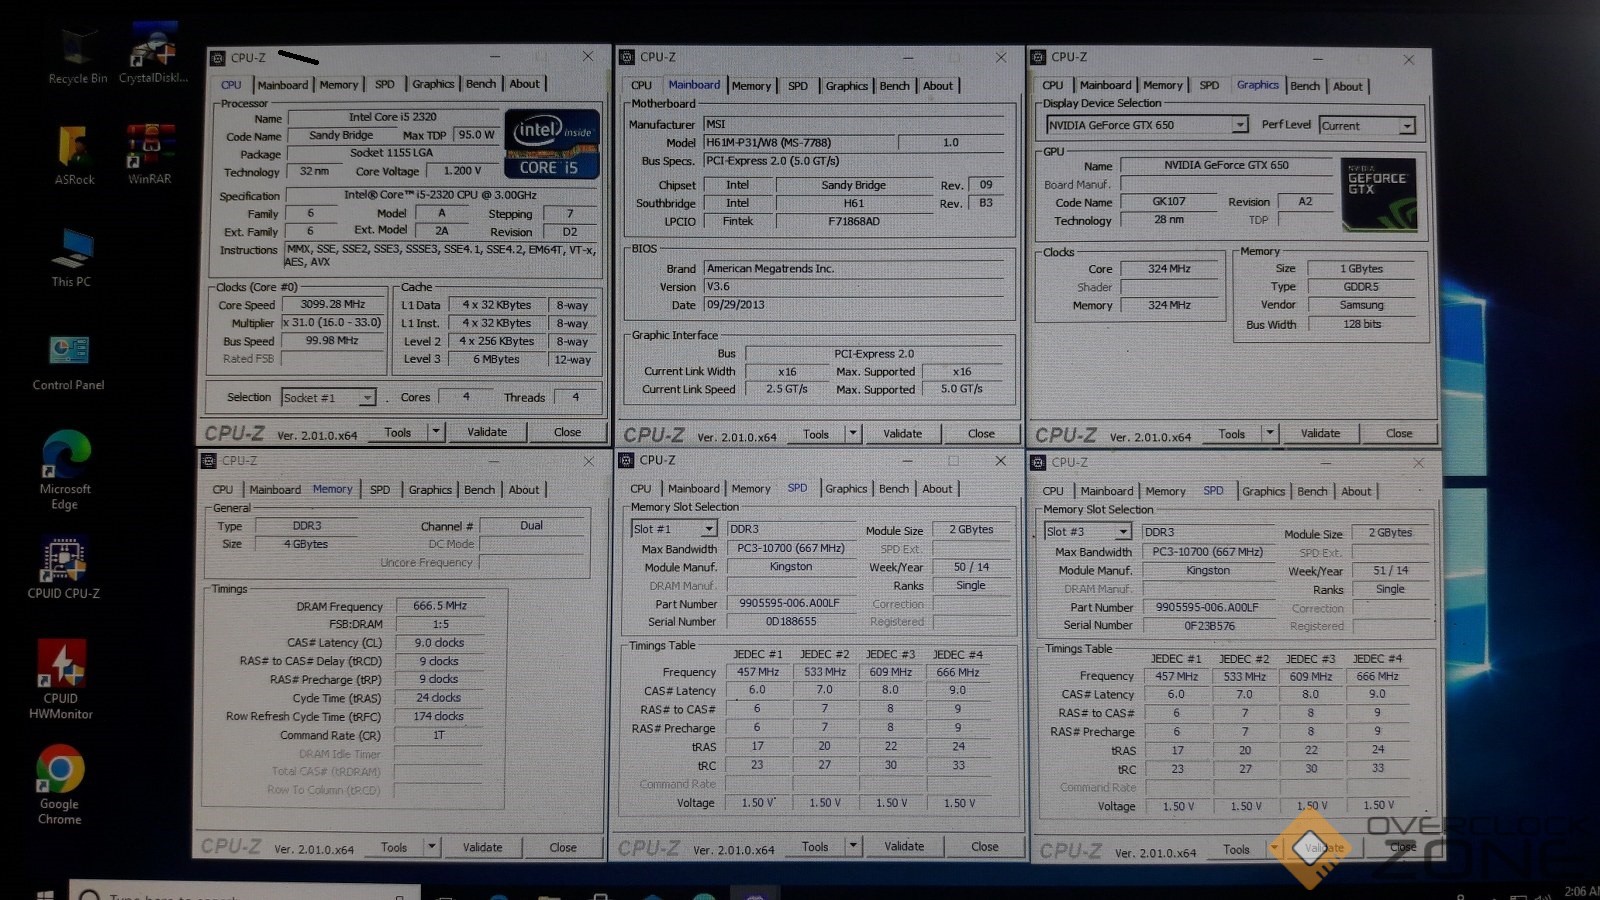
Task: Click the title bar icon of the MSI motherboard CPU-Z window
Action: (627, 57)
